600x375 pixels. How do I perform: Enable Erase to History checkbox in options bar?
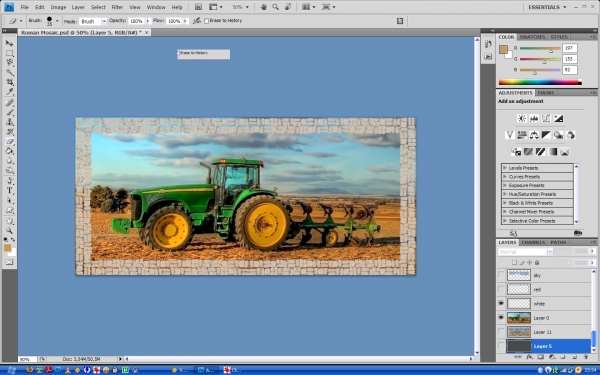207,21
